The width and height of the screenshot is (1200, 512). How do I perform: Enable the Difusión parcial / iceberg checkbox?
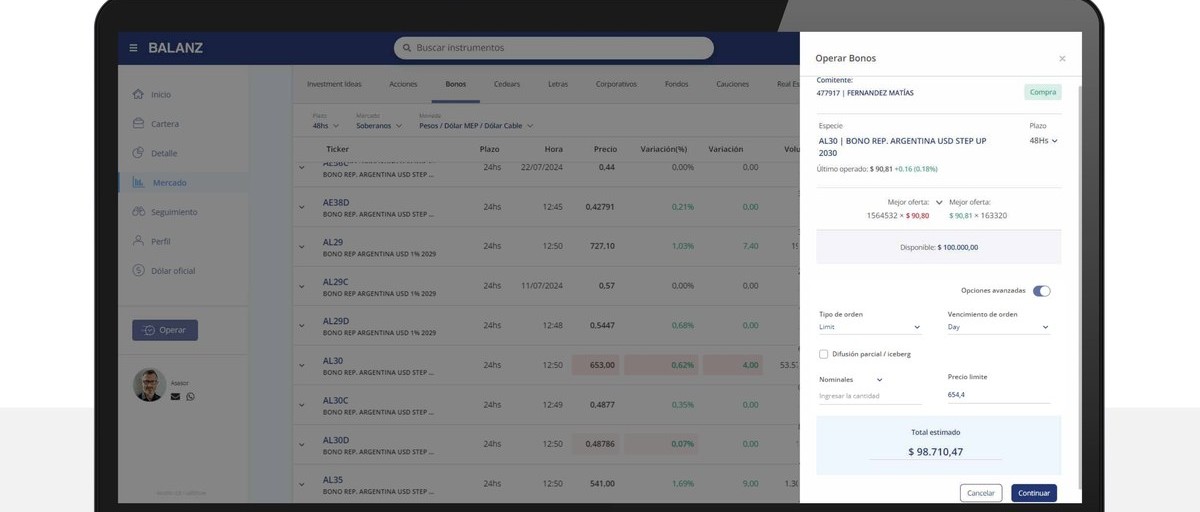(x=823, y=354)
